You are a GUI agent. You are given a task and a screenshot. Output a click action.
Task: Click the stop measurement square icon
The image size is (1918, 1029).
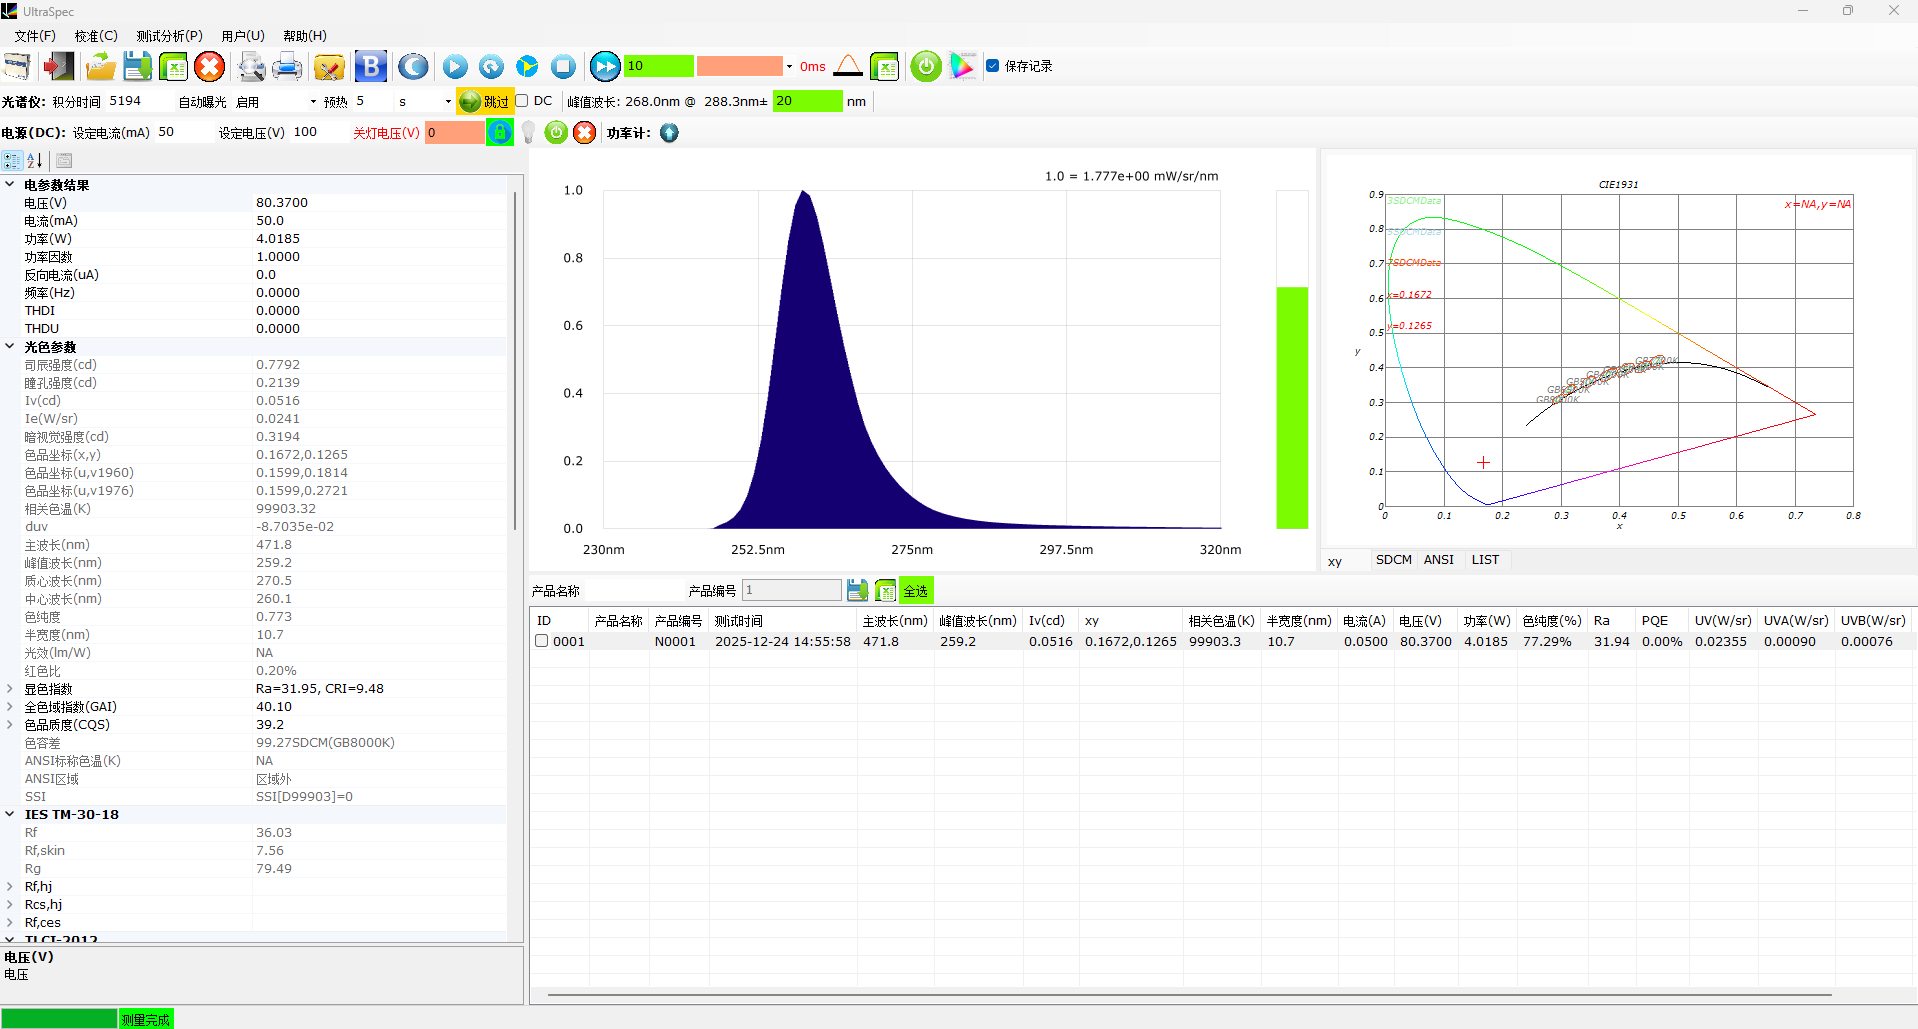[x=563, y=66]
